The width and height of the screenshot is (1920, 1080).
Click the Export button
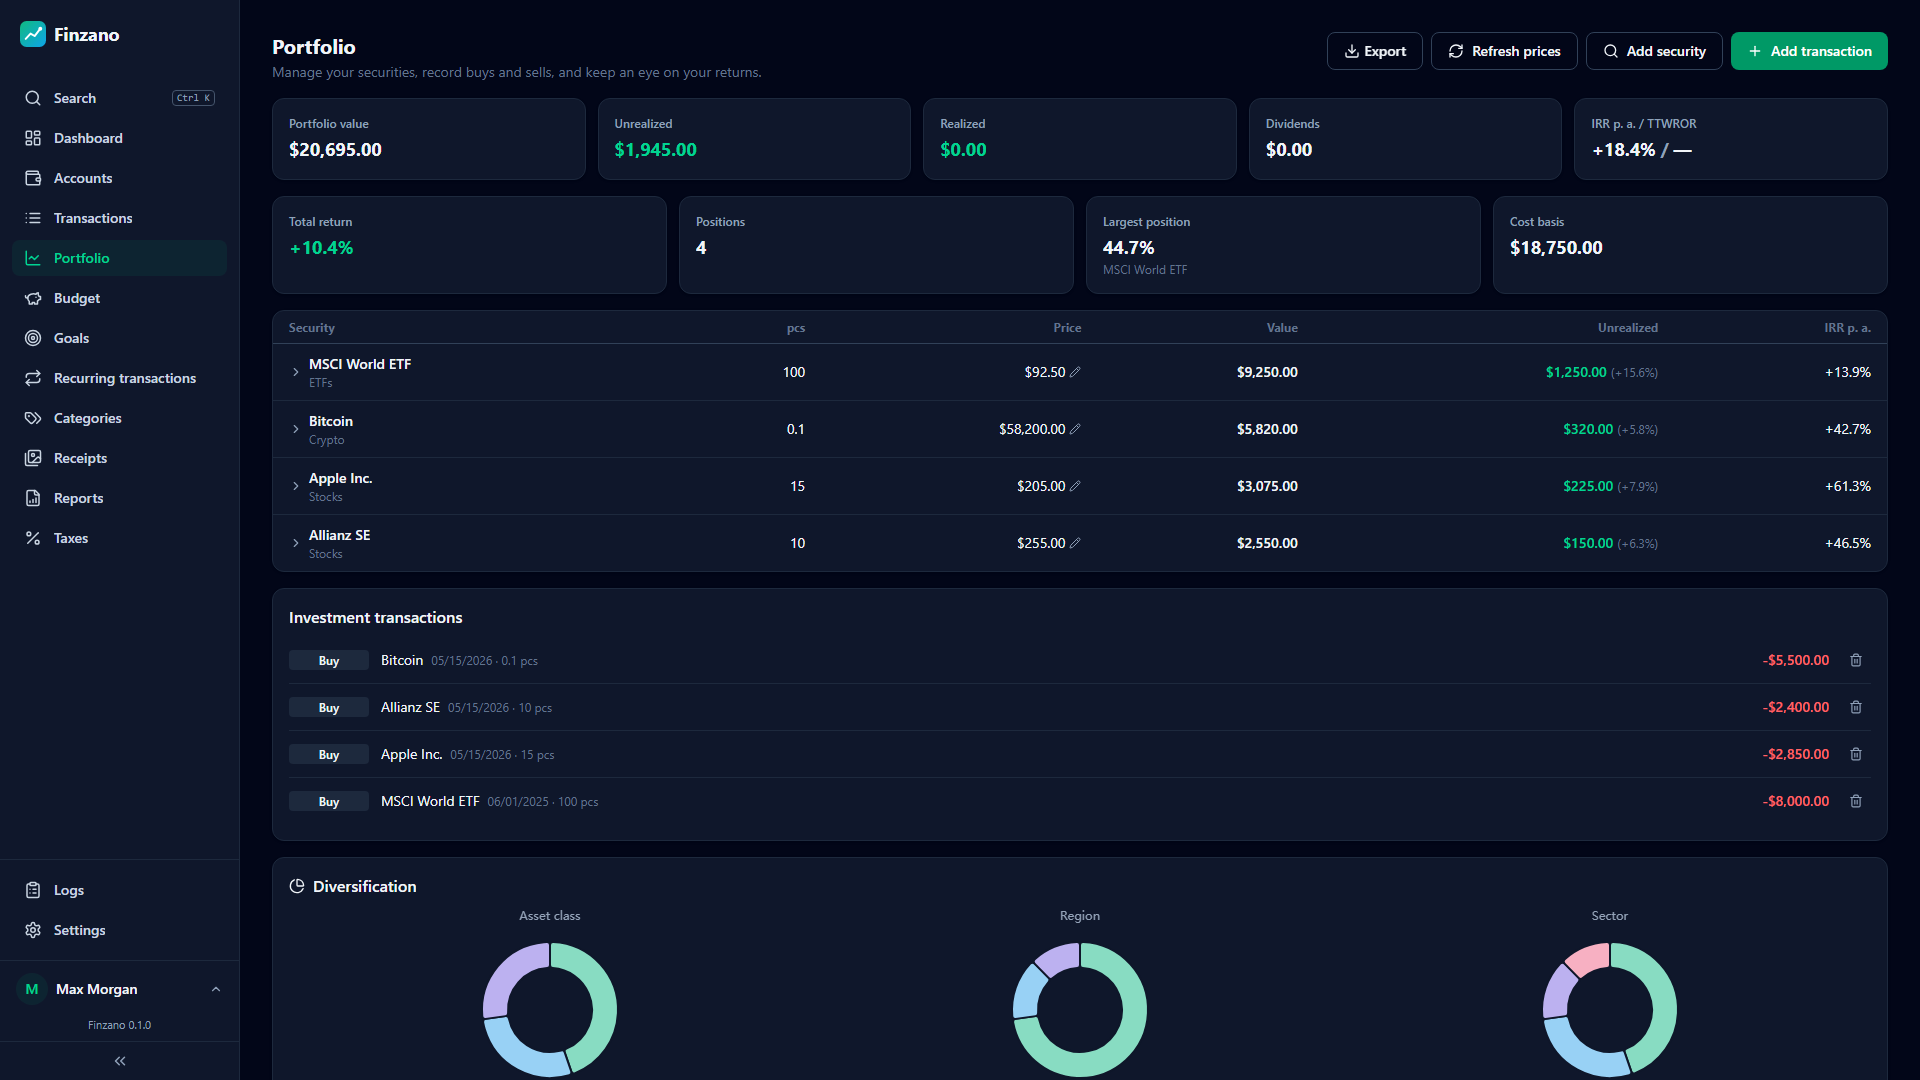coord(1374,51)
